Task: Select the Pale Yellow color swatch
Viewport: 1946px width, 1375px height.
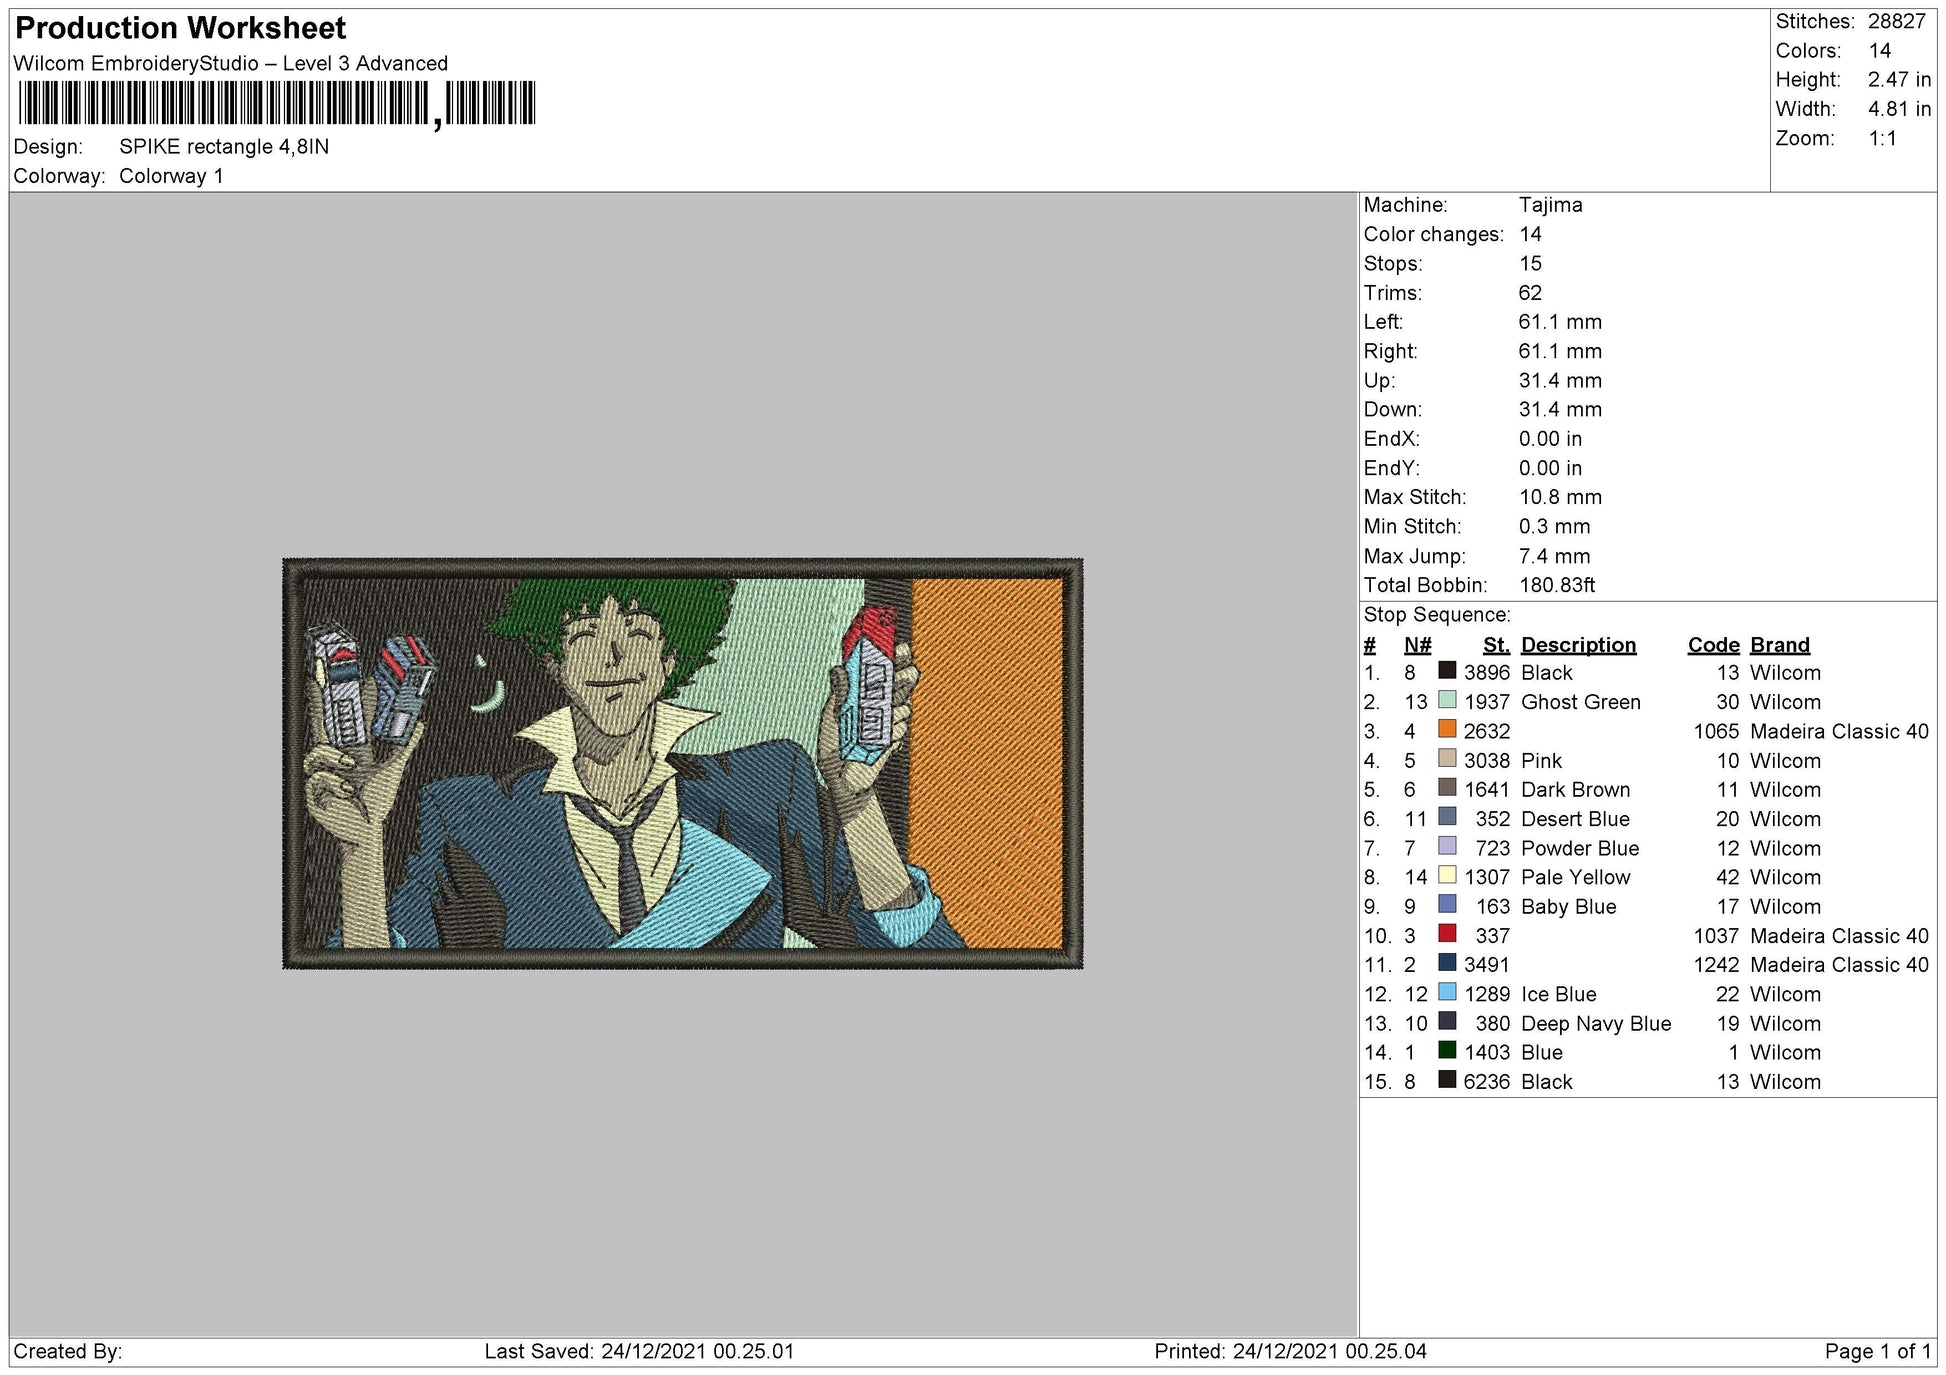Action: 1447,874
